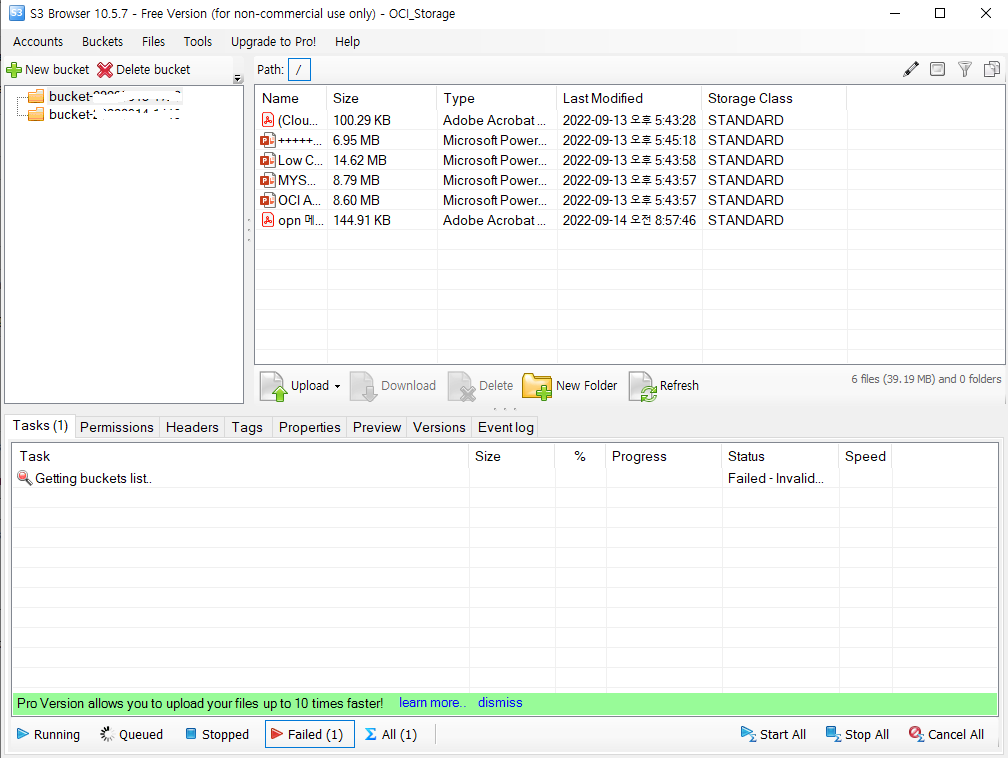Image resolution: width=1008 pixels, height=758 pixels.
Task: Switch to the Permissions tab
Action: [116, 428]
